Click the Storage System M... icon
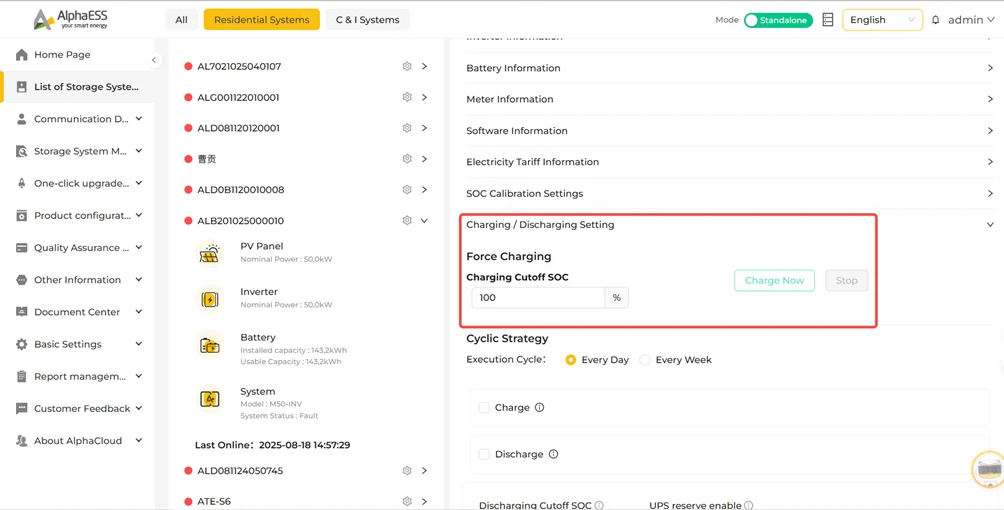Screen dimensions: 1004x510 tap(22, 151)
